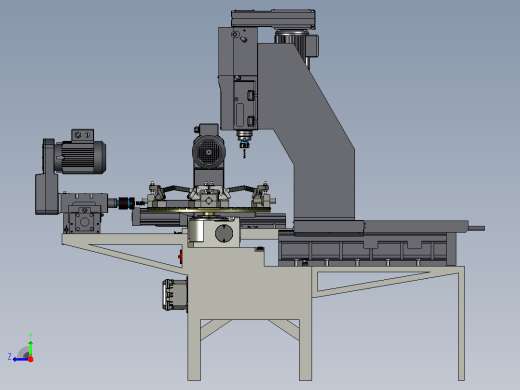Click the blue Z axis arrow of the triad

[20, 359]
